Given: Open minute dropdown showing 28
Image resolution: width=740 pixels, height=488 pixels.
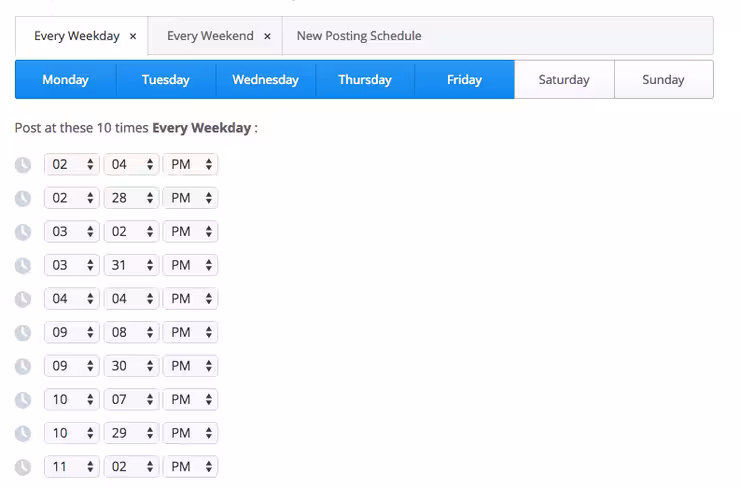Looking at the screenshot, I should point(131,198).
